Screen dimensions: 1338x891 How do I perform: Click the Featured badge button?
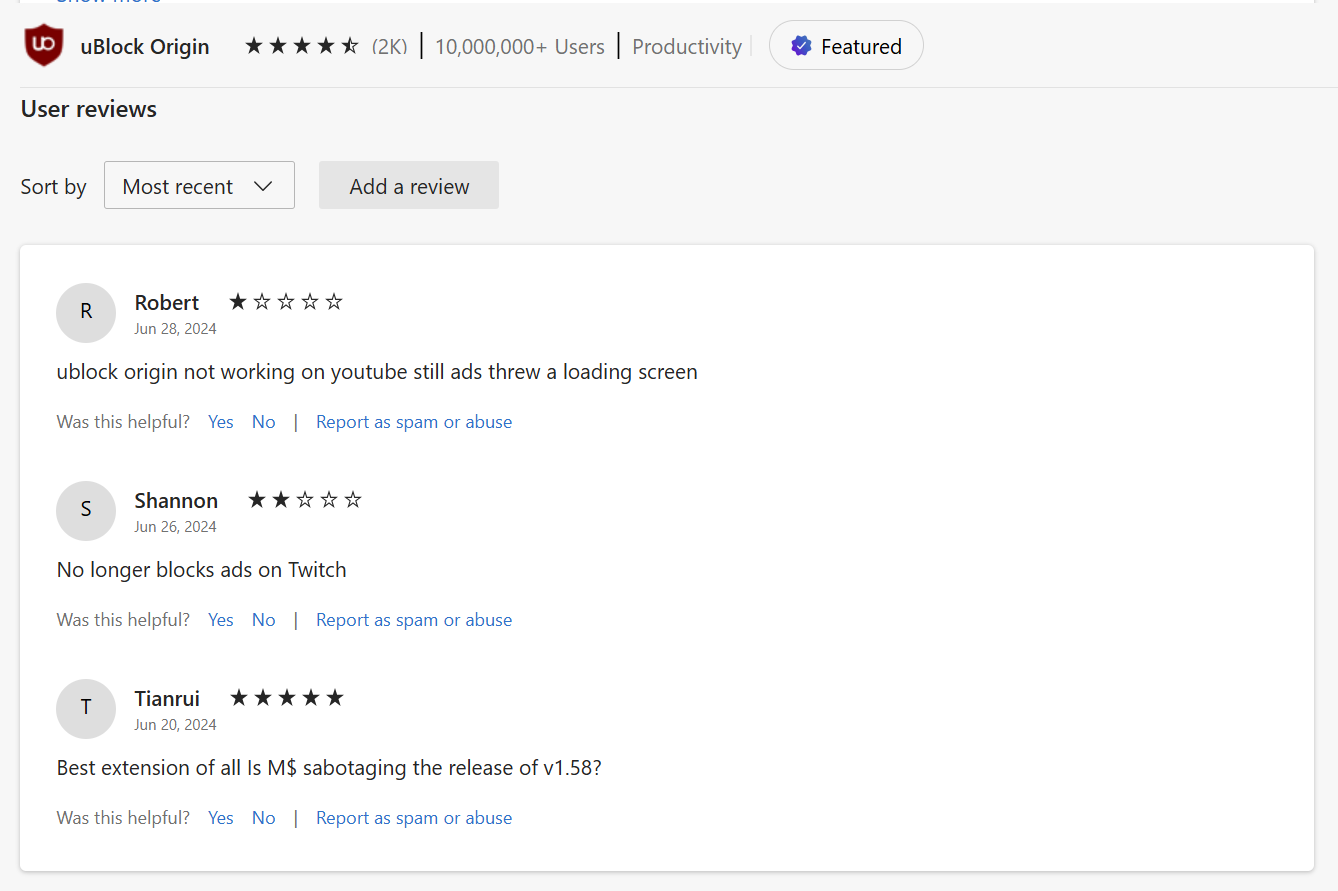[846, 46]
